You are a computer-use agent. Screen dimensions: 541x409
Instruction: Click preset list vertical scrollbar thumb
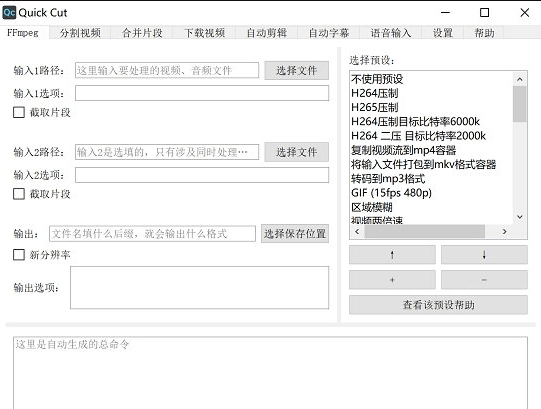click(520, 104)
